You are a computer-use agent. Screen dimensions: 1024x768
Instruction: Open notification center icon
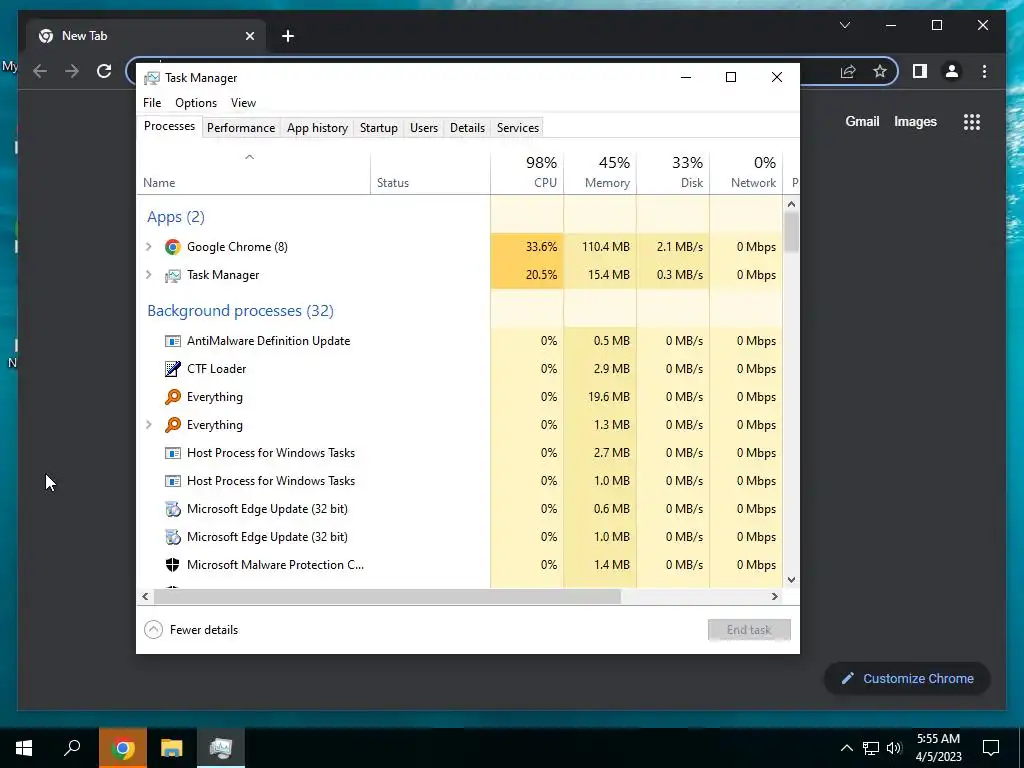[x=991, y=748]
